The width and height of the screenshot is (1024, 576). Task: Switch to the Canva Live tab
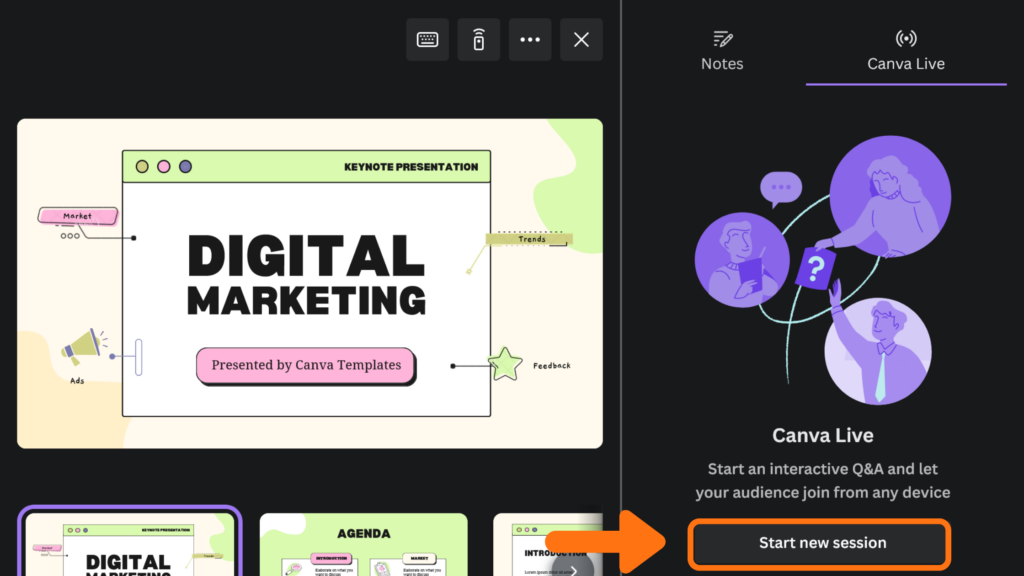tap(906, 50)
